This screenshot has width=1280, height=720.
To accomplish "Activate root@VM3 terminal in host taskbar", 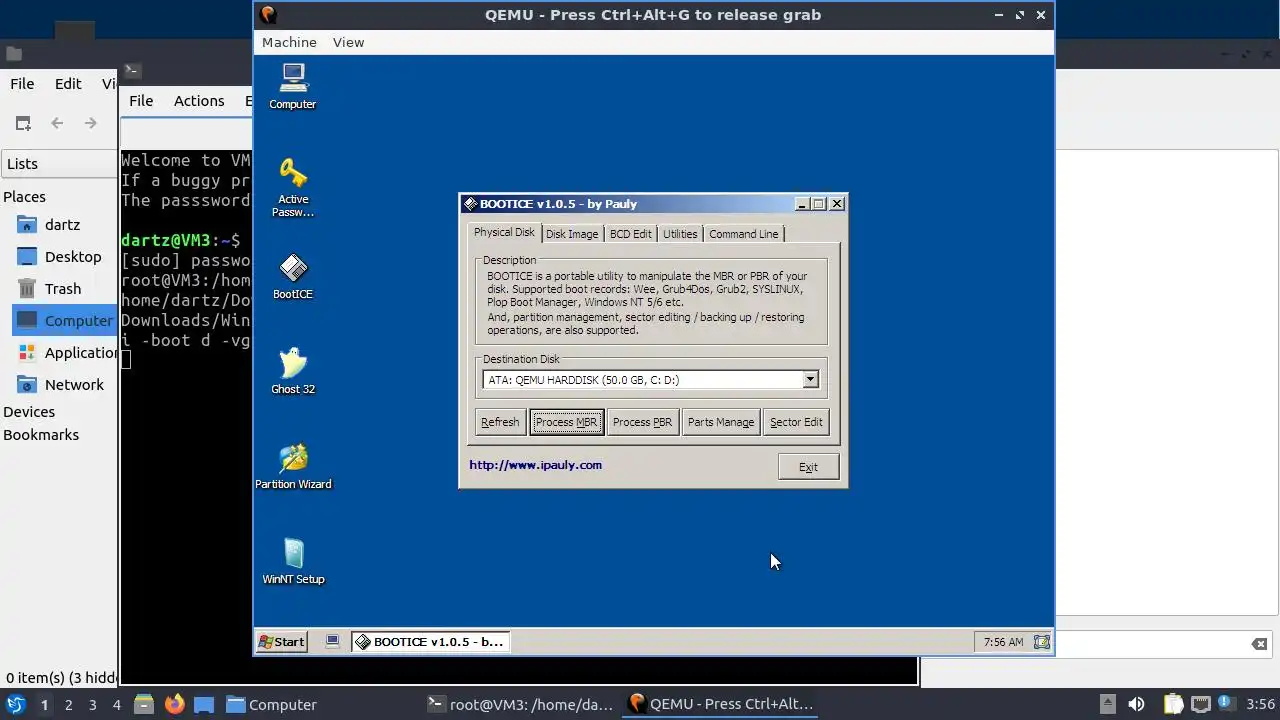I will click(521, 705).
